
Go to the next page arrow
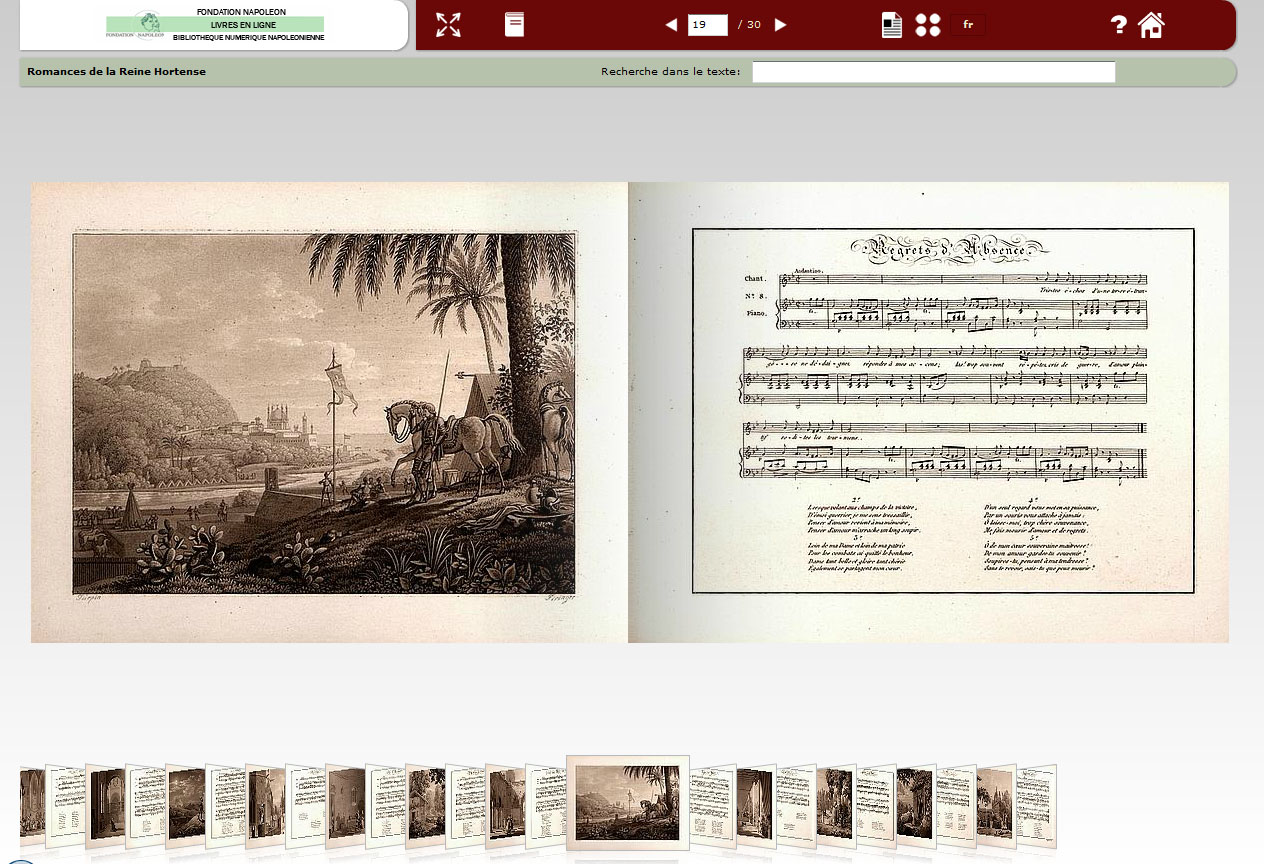point(781,25)
